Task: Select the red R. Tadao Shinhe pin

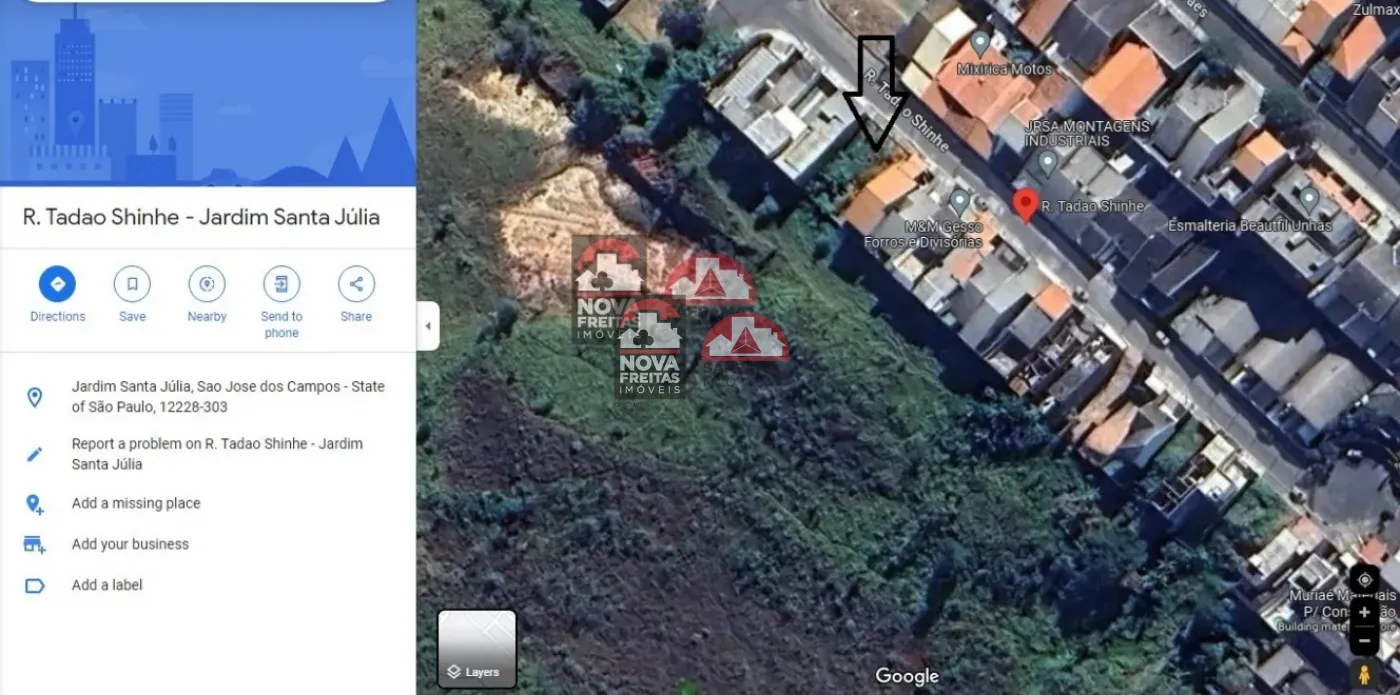Action: pyautogui.click(x=1024, y=205)
